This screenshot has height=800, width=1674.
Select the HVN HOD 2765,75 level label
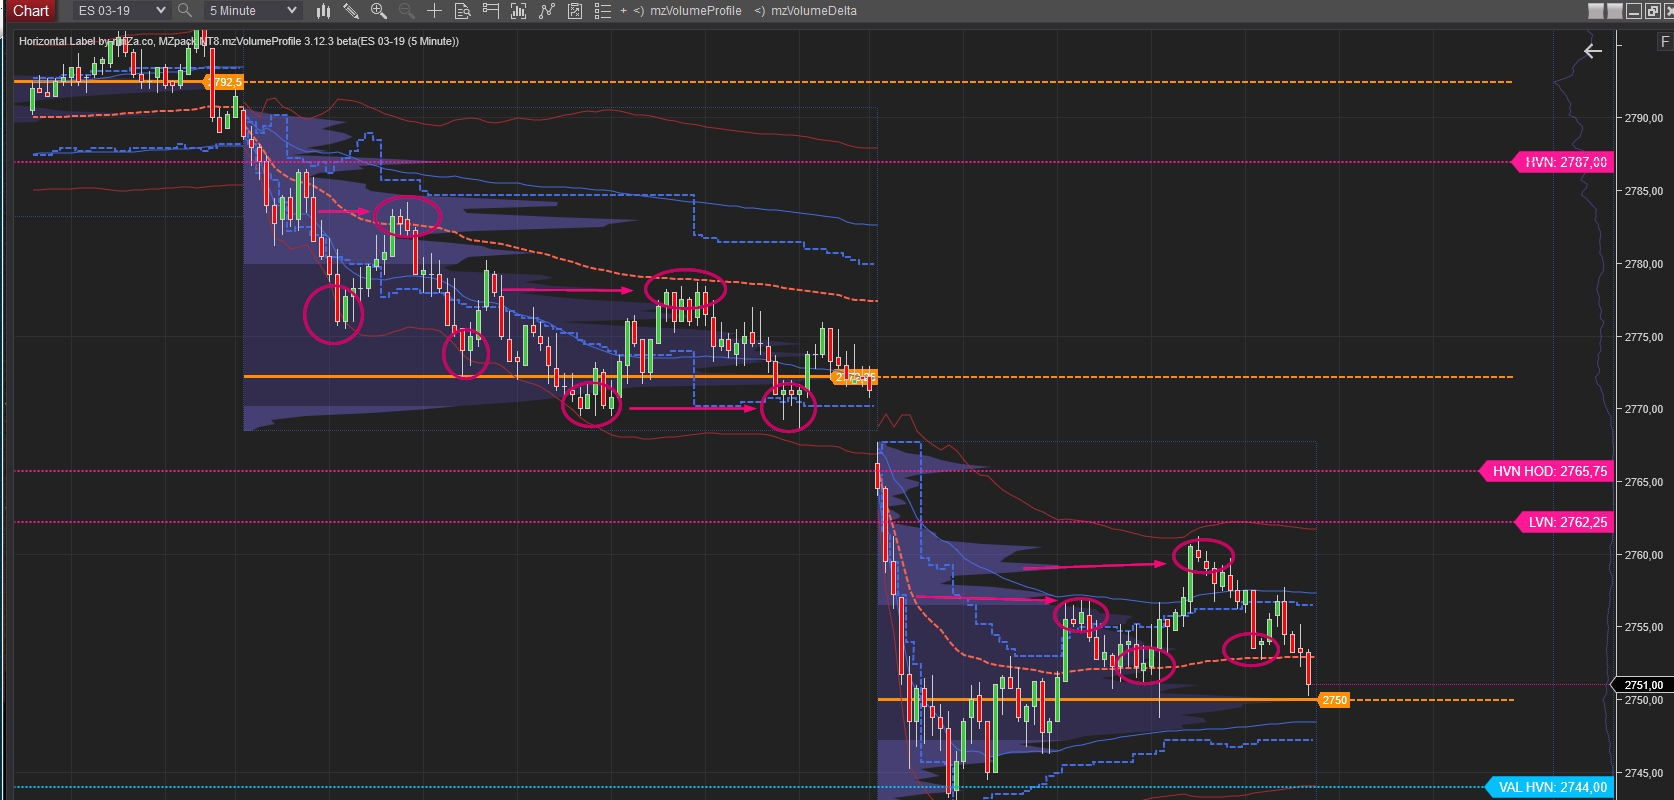pos(1549,471)
